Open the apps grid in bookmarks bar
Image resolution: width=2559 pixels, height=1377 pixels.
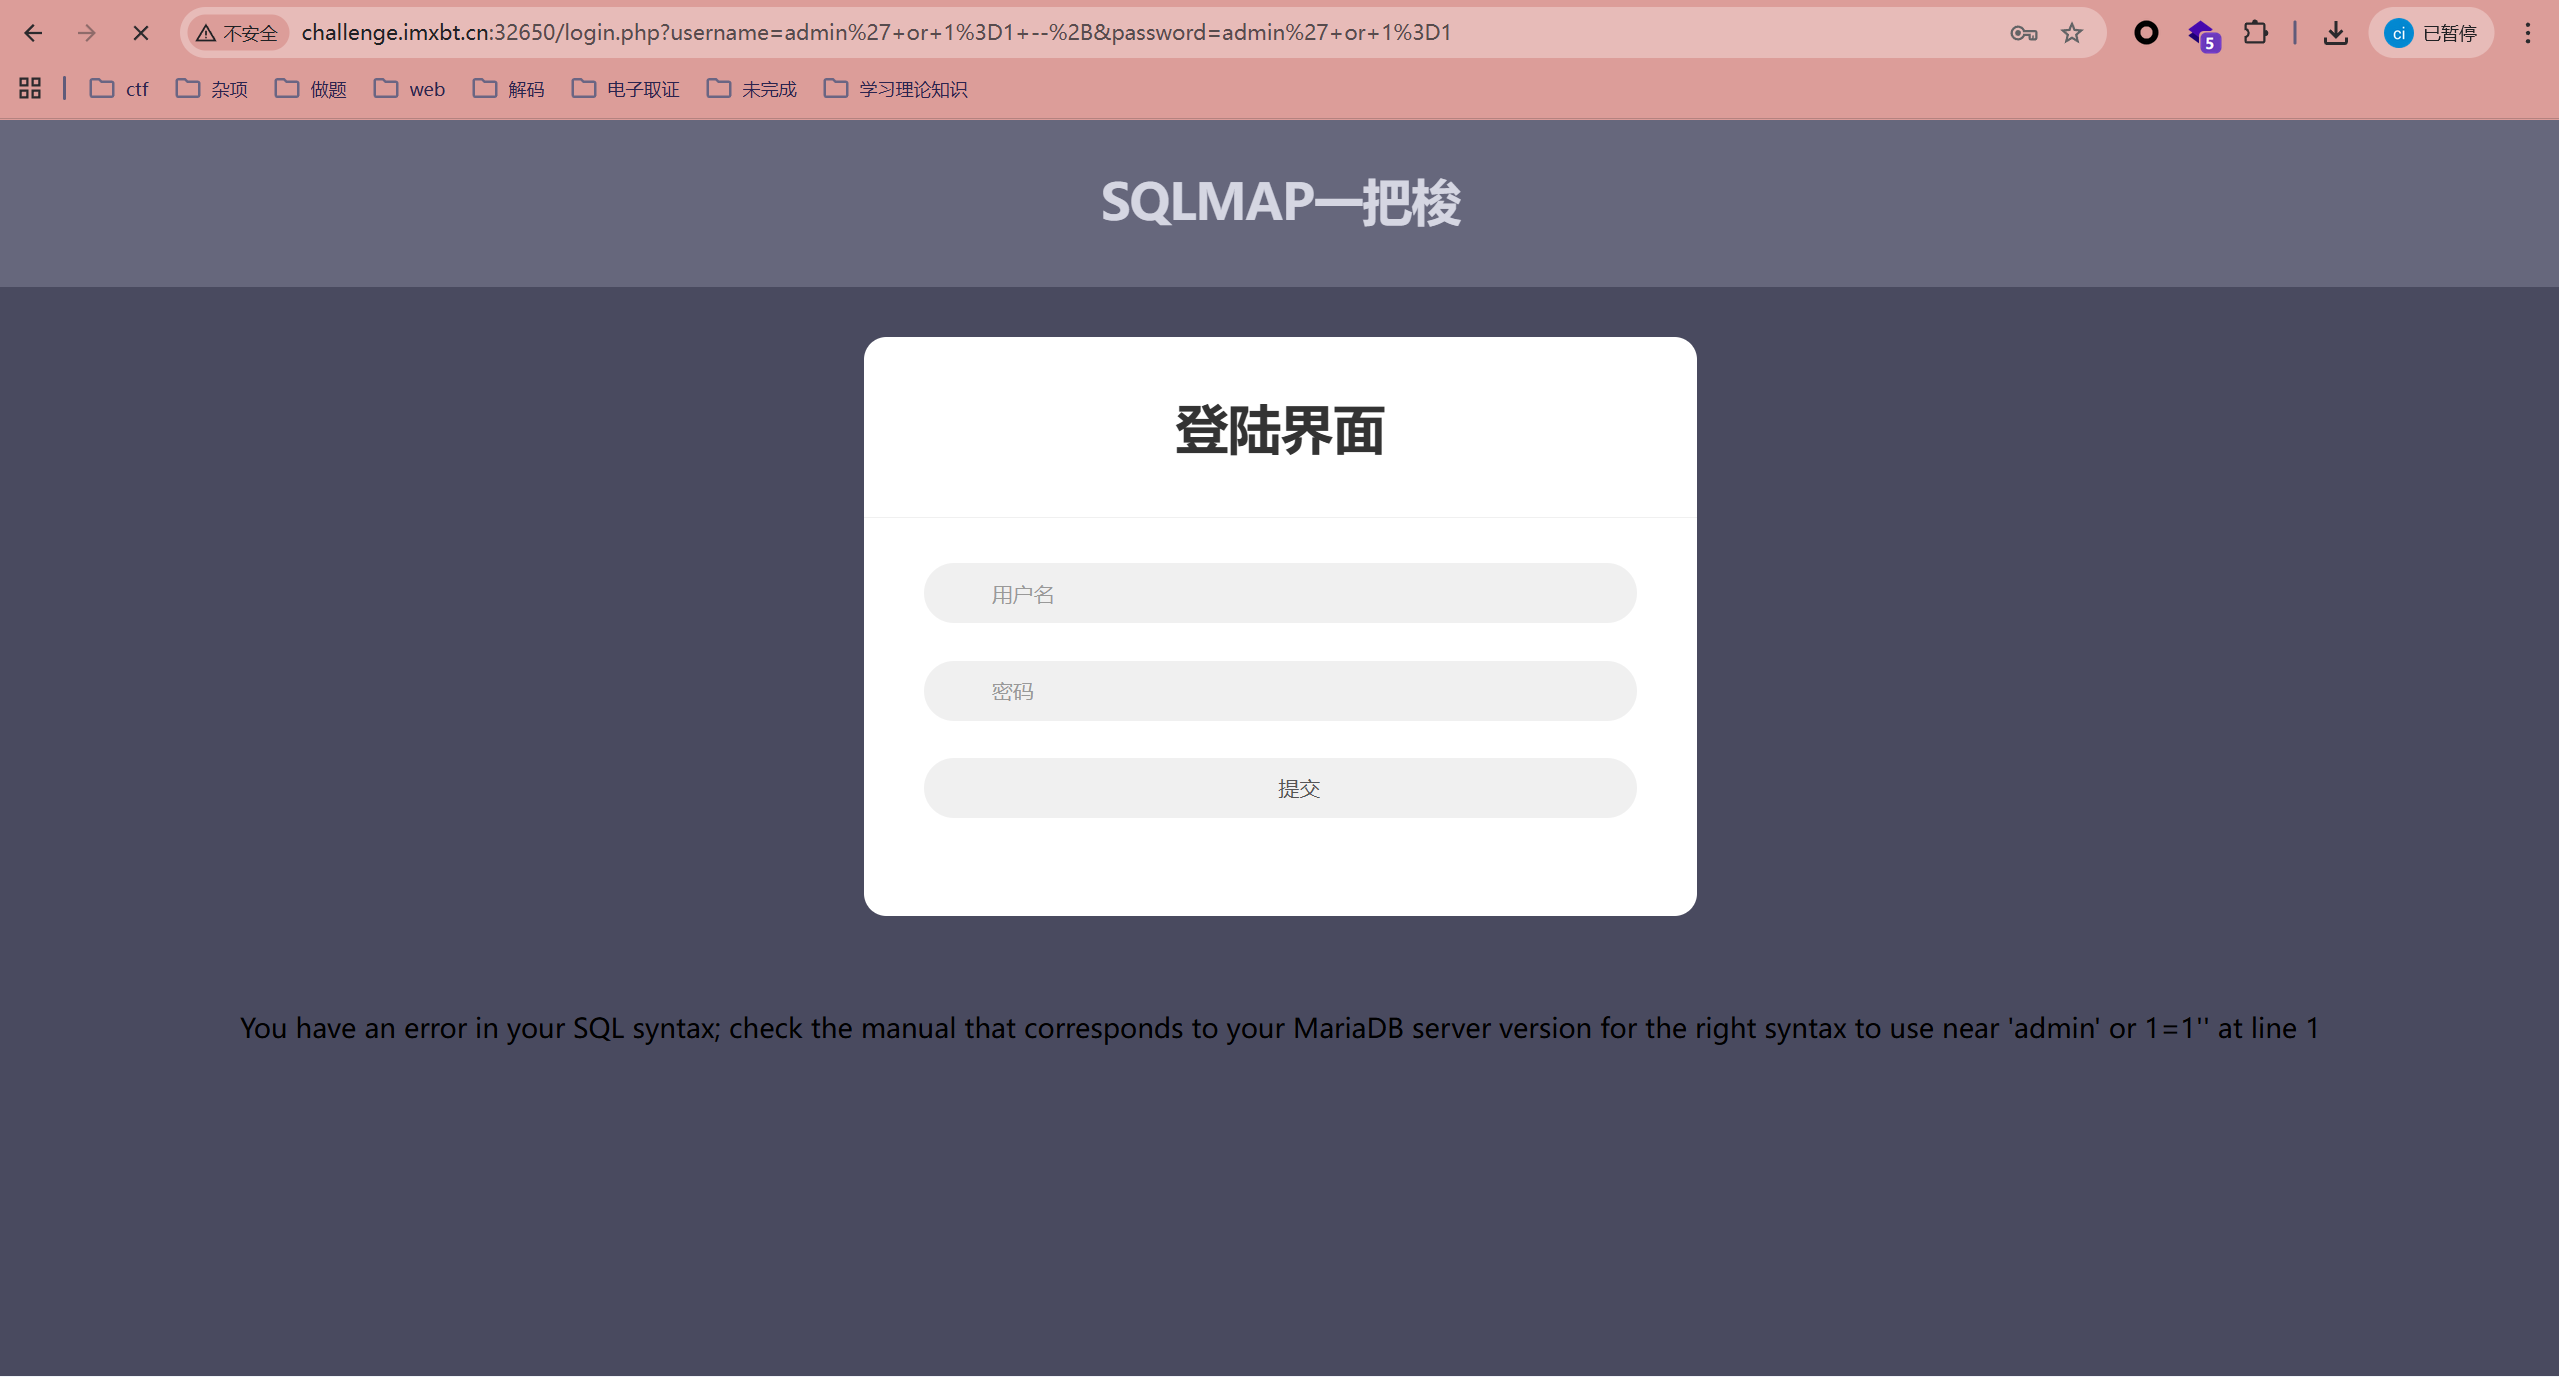[30, 89]
